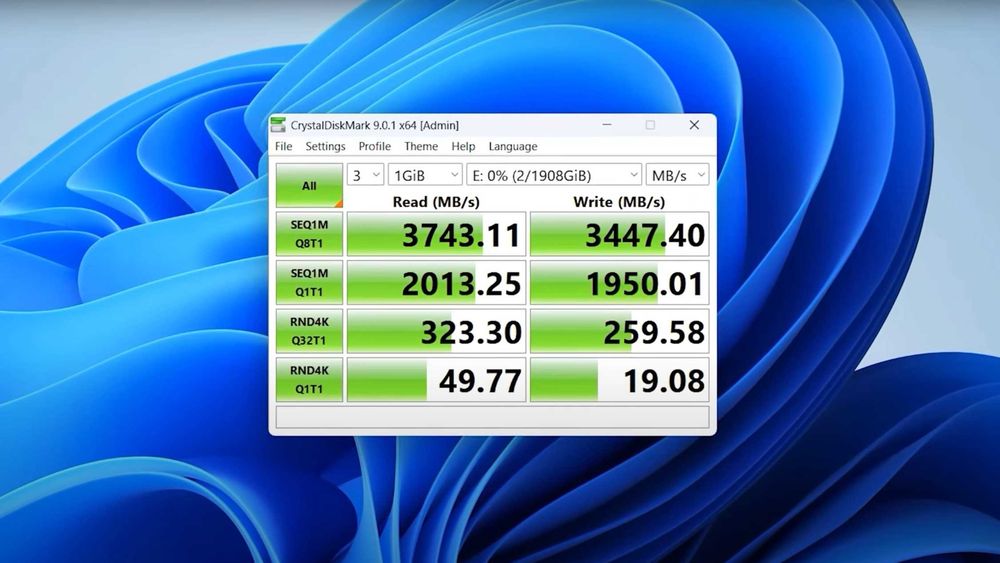The height and width of the screenshot is (563, 1000).
Task: Open the test size dropdown showing 1GiB
Action: 425,175
